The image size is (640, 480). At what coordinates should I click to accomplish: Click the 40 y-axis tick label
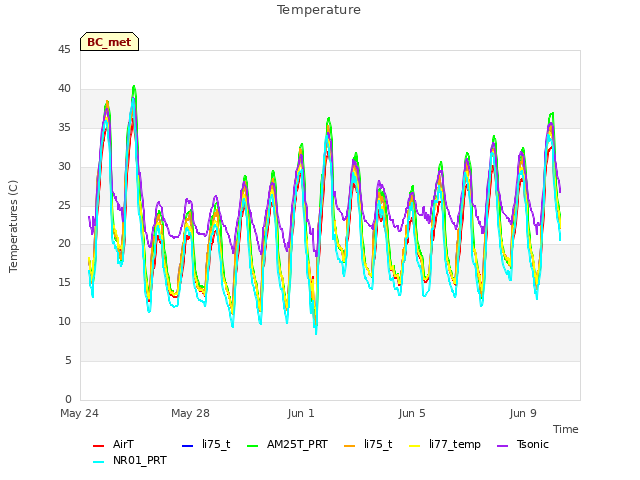(x=64, y=89)
